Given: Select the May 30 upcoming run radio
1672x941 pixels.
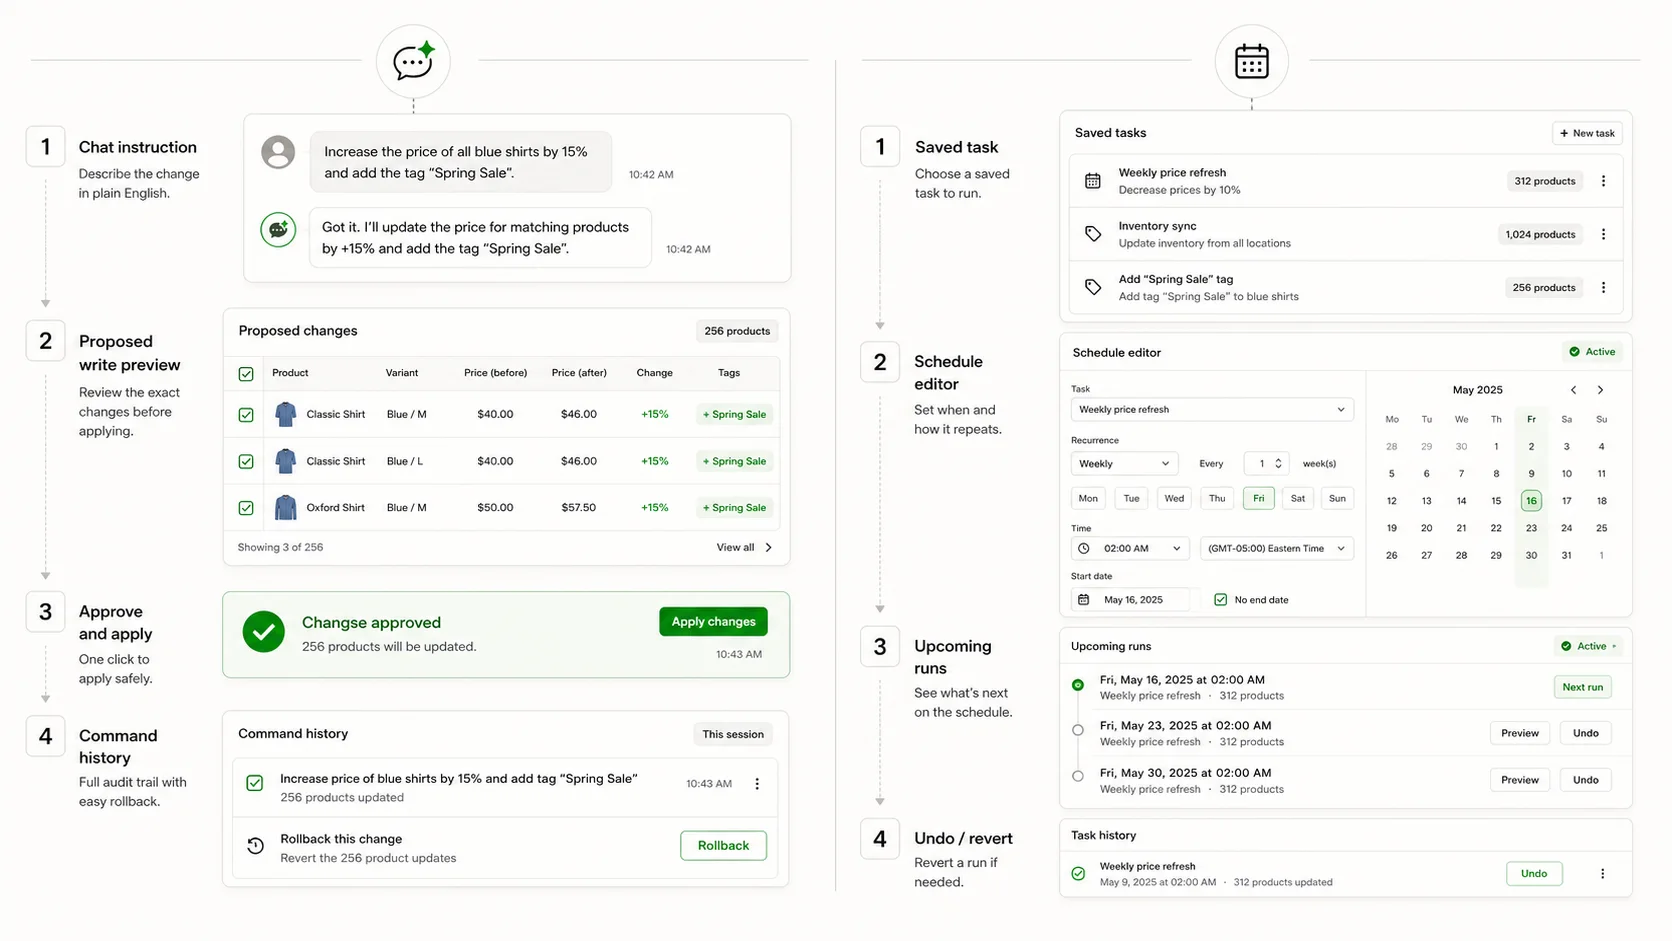Looking at the screenshot, I should click(1078, 776).
